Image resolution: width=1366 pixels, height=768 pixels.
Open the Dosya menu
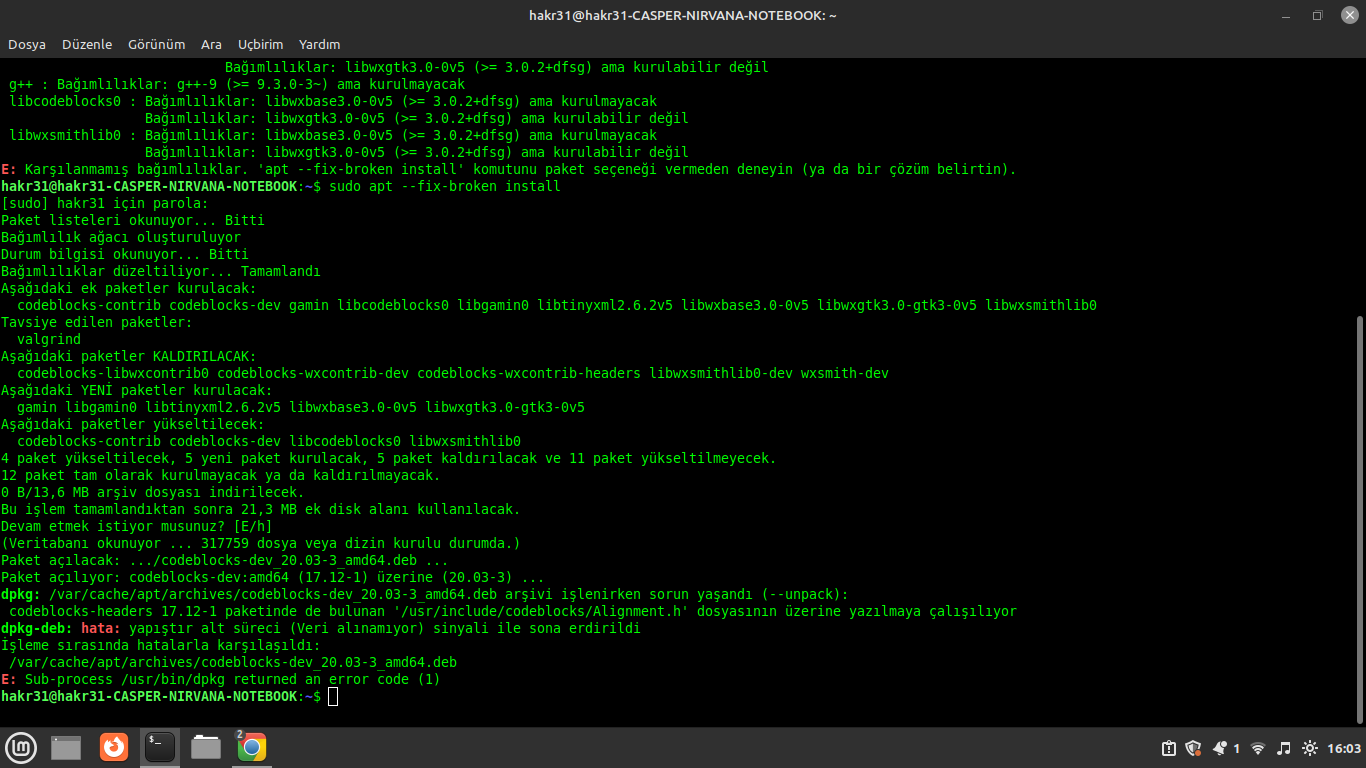[27, 44]
